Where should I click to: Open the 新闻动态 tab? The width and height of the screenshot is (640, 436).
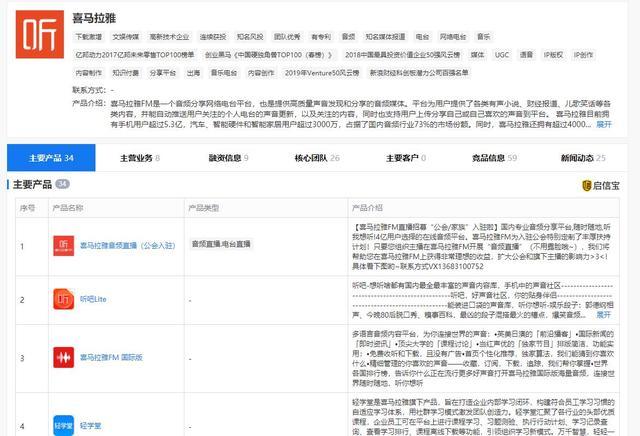click(x=583, y=158)
